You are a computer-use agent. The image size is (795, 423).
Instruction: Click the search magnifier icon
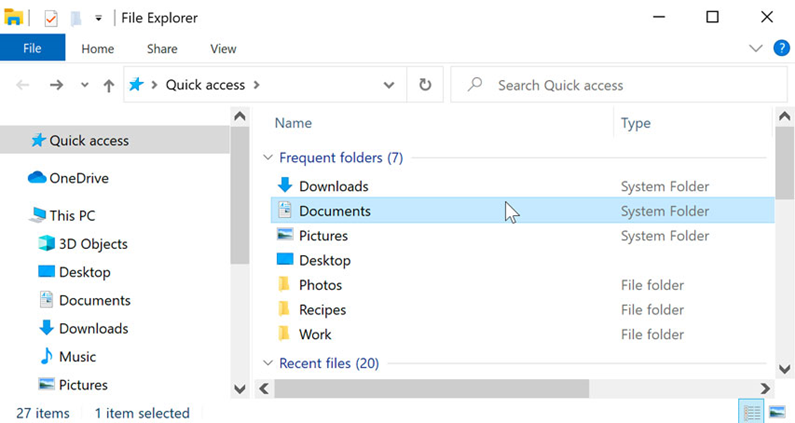[x=475, y=84]
